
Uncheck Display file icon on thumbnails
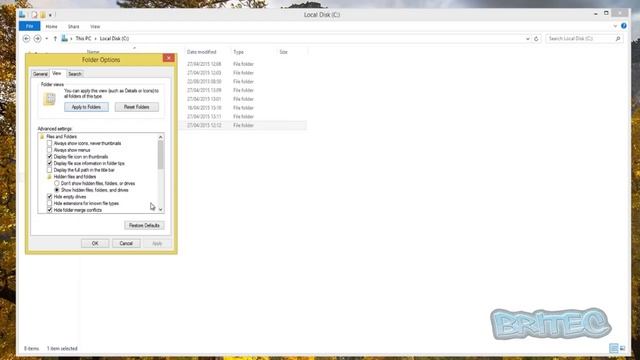click(x=49, y=157)
